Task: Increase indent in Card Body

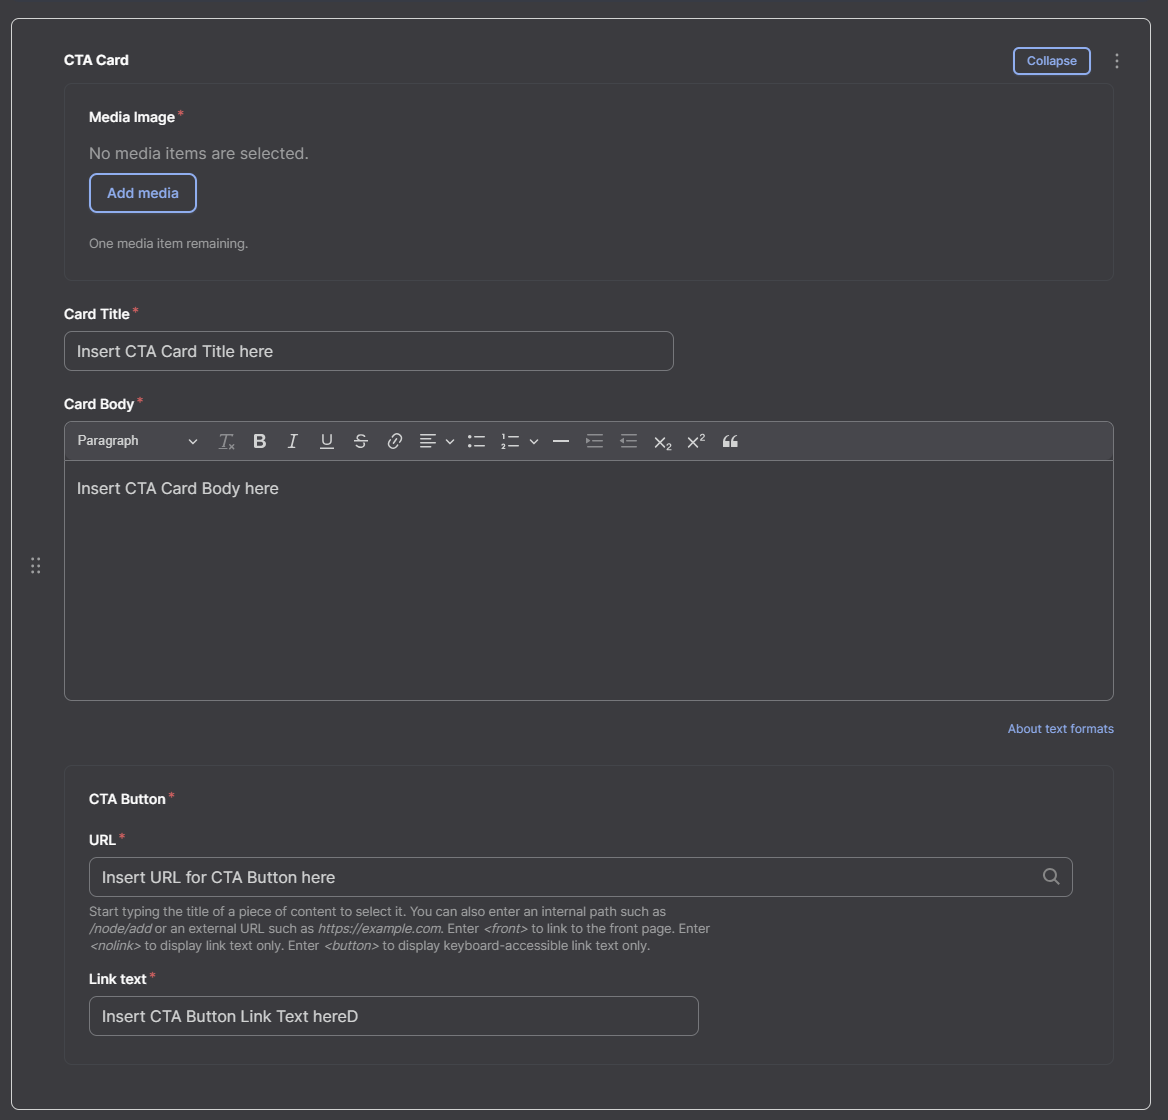Action: coord(594,442)
